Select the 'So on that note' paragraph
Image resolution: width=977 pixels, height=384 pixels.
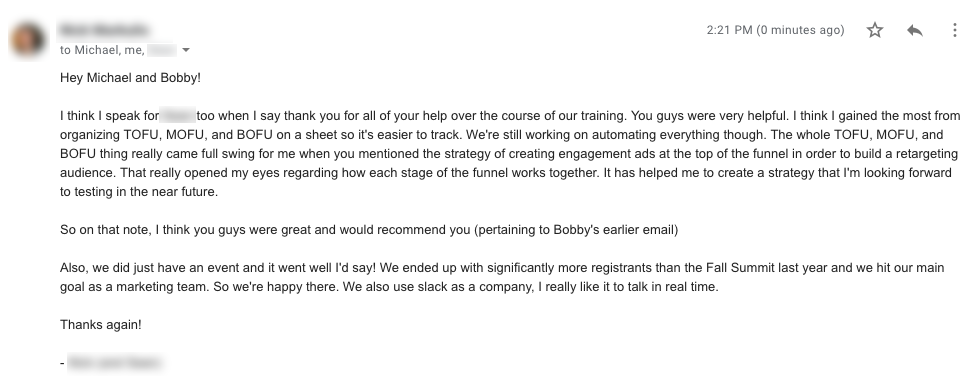point(369,229)
